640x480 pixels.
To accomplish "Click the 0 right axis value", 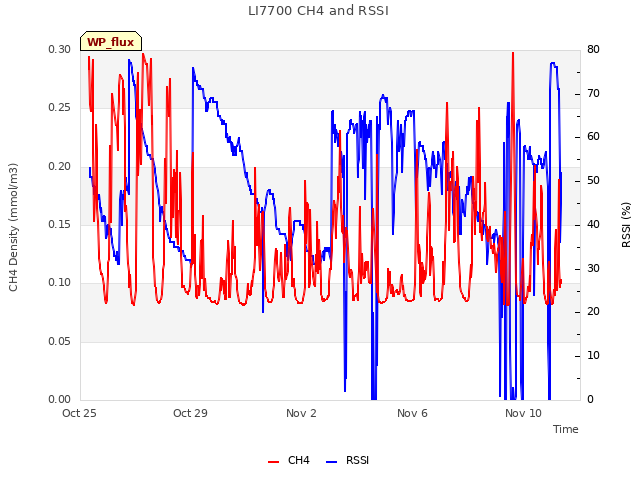I will [x=590, y=400].
